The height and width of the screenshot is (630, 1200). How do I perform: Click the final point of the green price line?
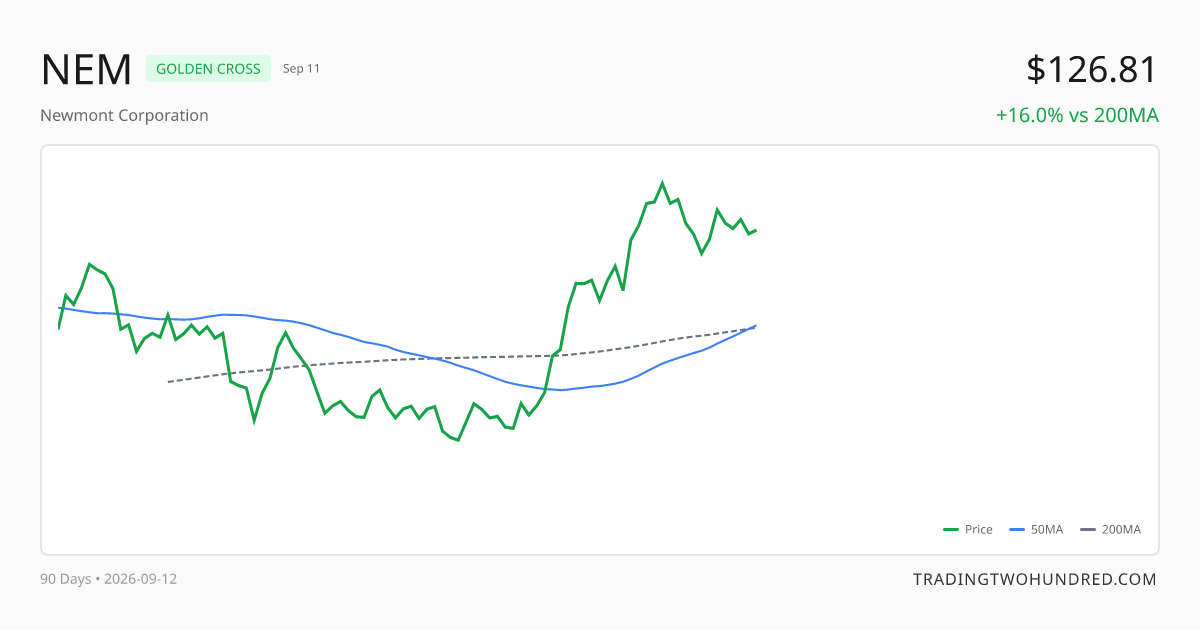[756, 230]
